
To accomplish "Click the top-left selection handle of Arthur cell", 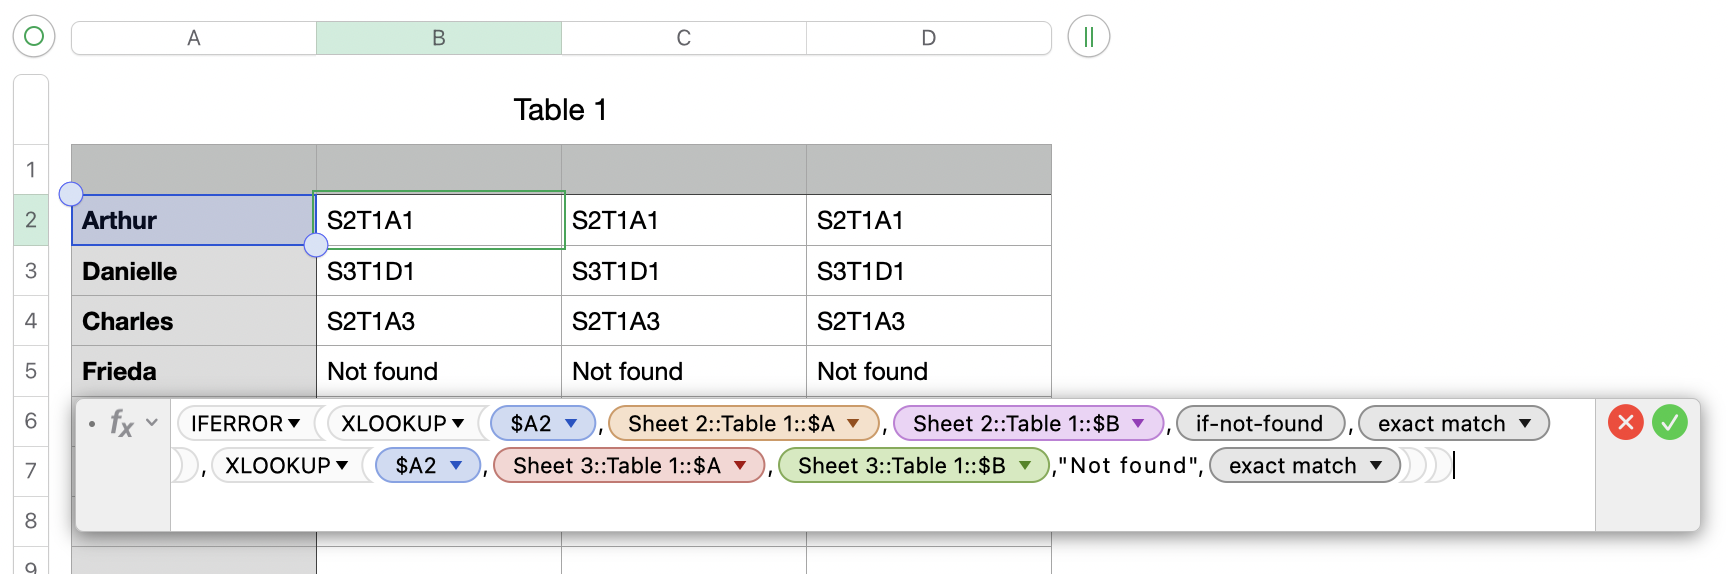I will [x=71, y=194].
